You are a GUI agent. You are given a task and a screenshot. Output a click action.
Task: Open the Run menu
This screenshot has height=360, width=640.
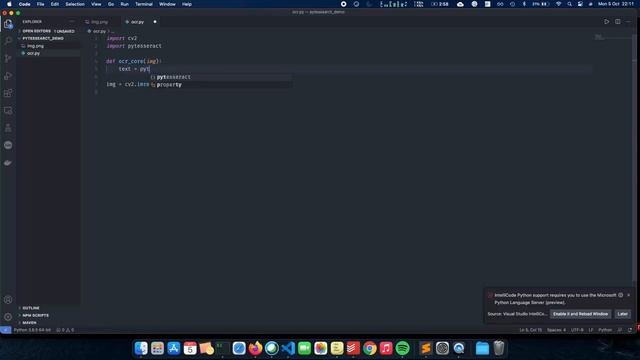pyautogui.click(x=124, y=4)
